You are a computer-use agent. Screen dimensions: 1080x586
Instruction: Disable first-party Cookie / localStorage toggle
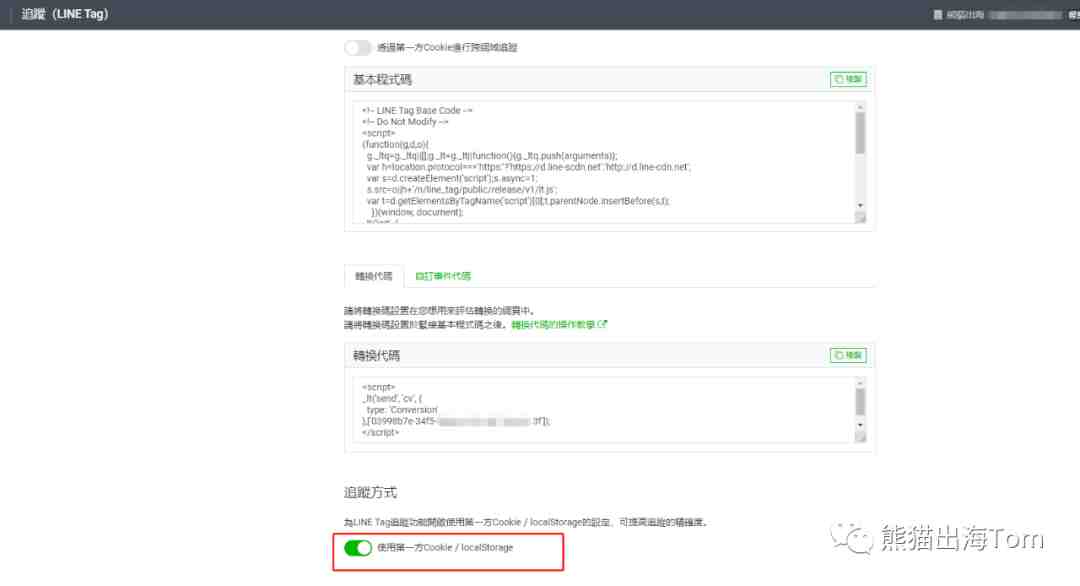(357, 548)
